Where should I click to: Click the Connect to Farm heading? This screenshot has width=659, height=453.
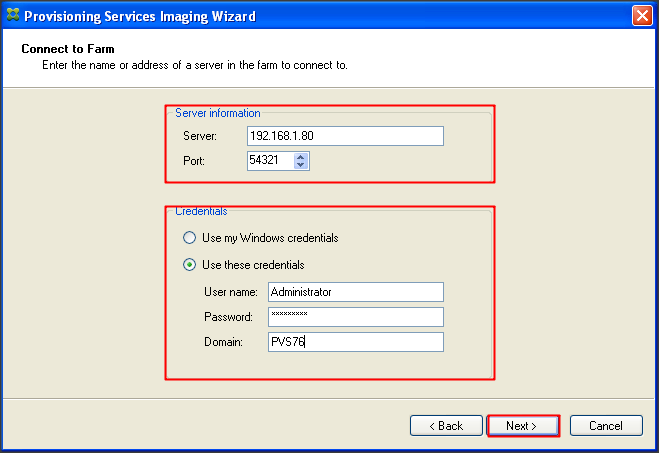pos(68,49)
